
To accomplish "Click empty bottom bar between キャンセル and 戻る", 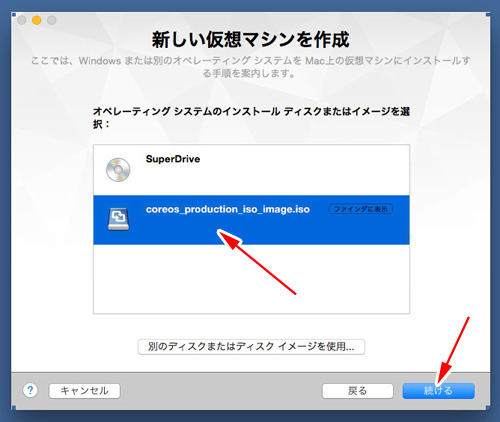I will point(221,391).
